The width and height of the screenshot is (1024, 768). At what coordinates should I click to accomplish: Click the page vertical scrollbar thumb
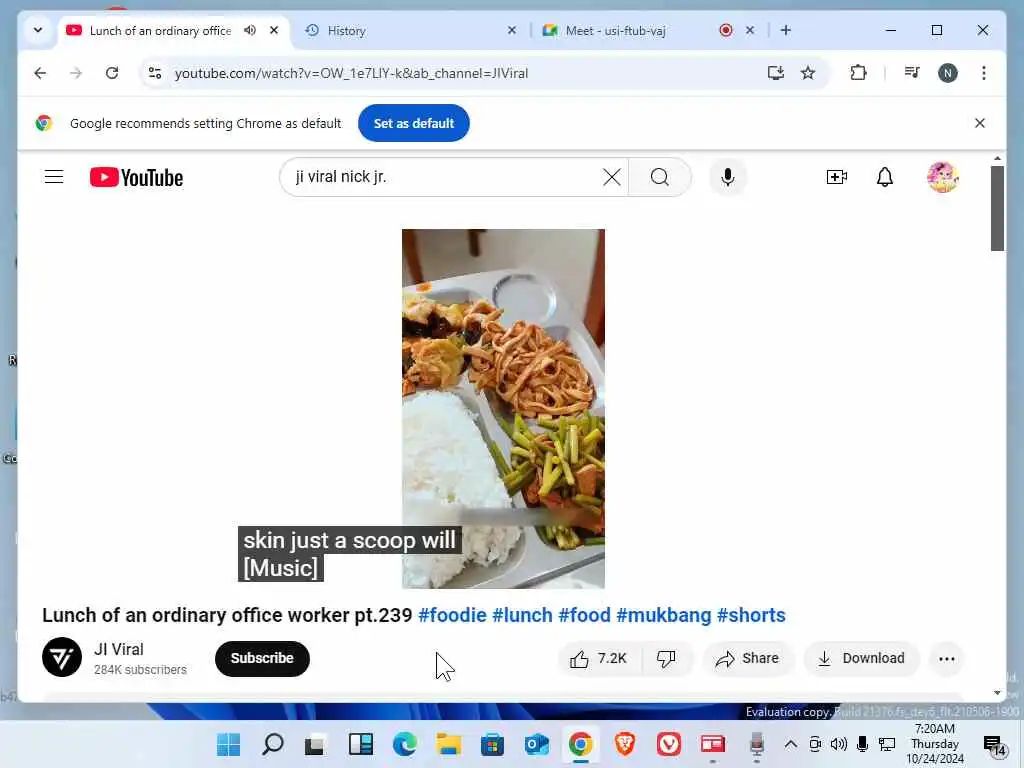tap(997, 208)
